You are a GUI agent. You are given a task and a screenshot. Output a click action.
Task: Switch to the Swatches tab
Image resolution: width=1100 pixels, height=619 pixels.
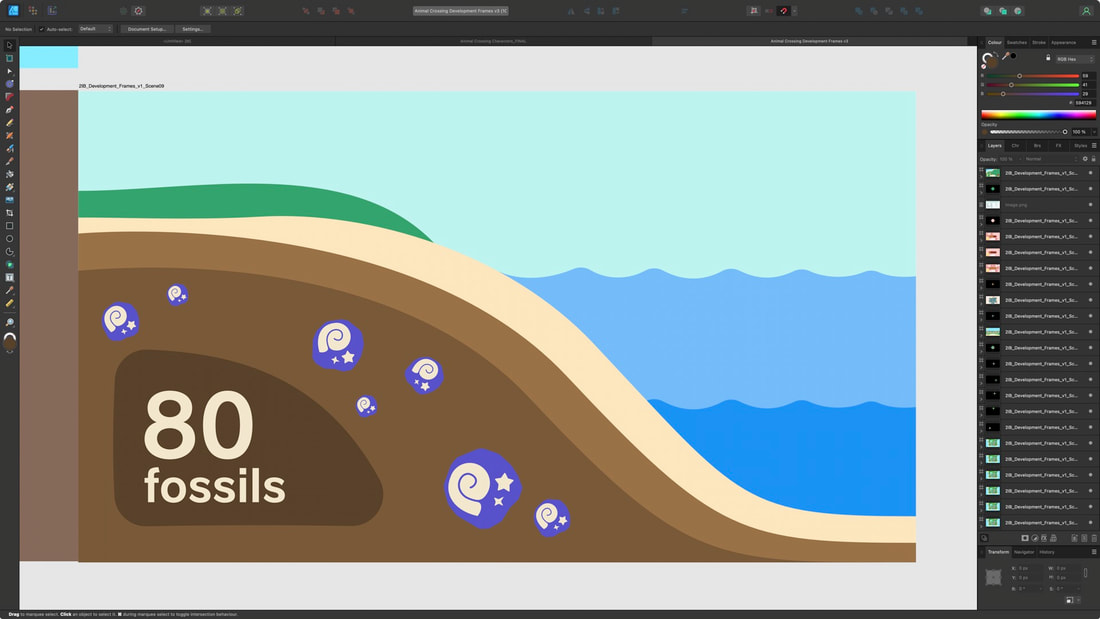(x=1017, y=42)
